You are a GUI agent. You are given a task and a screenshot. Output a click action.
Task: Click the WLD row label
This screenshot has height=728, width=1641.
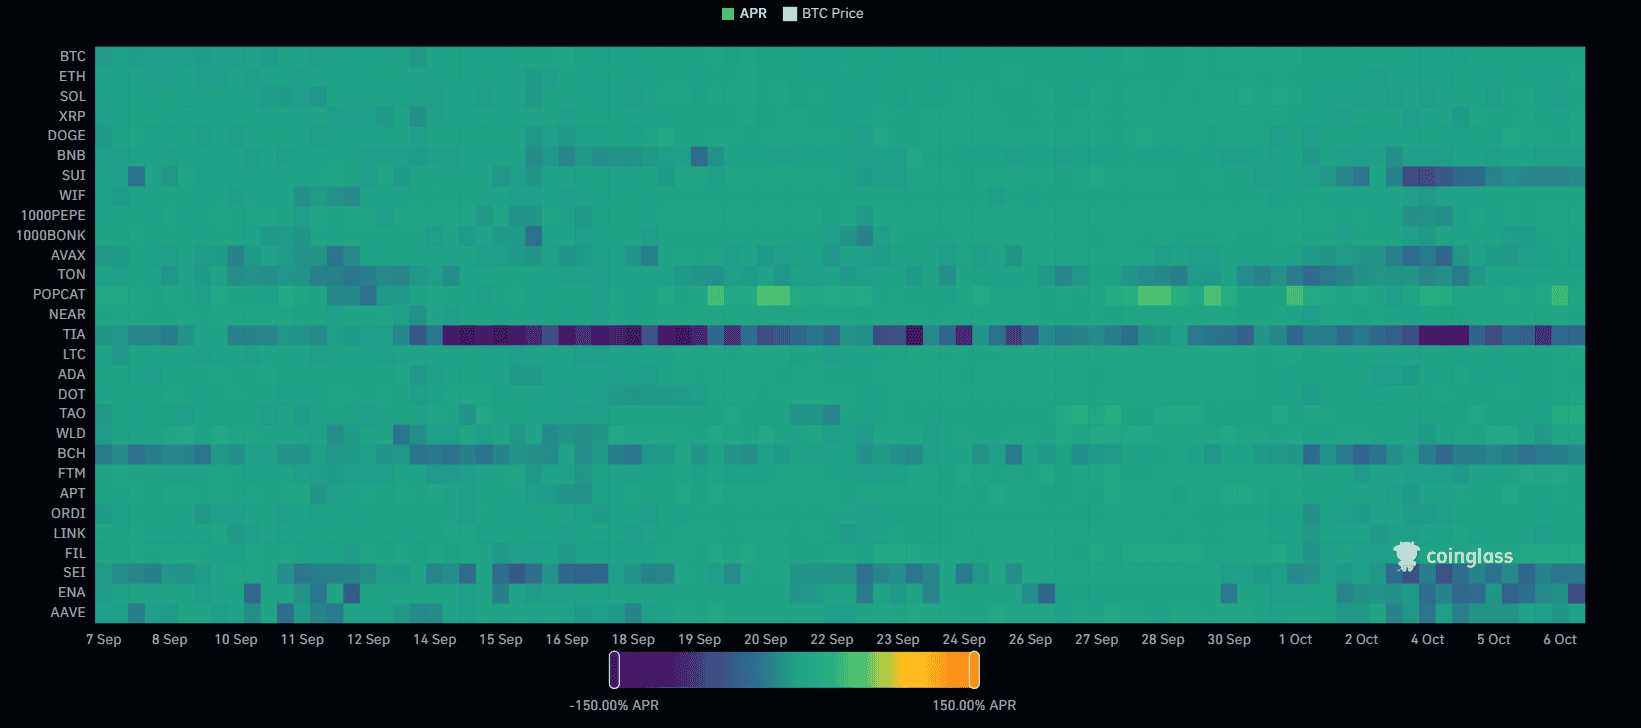[71, 433]
